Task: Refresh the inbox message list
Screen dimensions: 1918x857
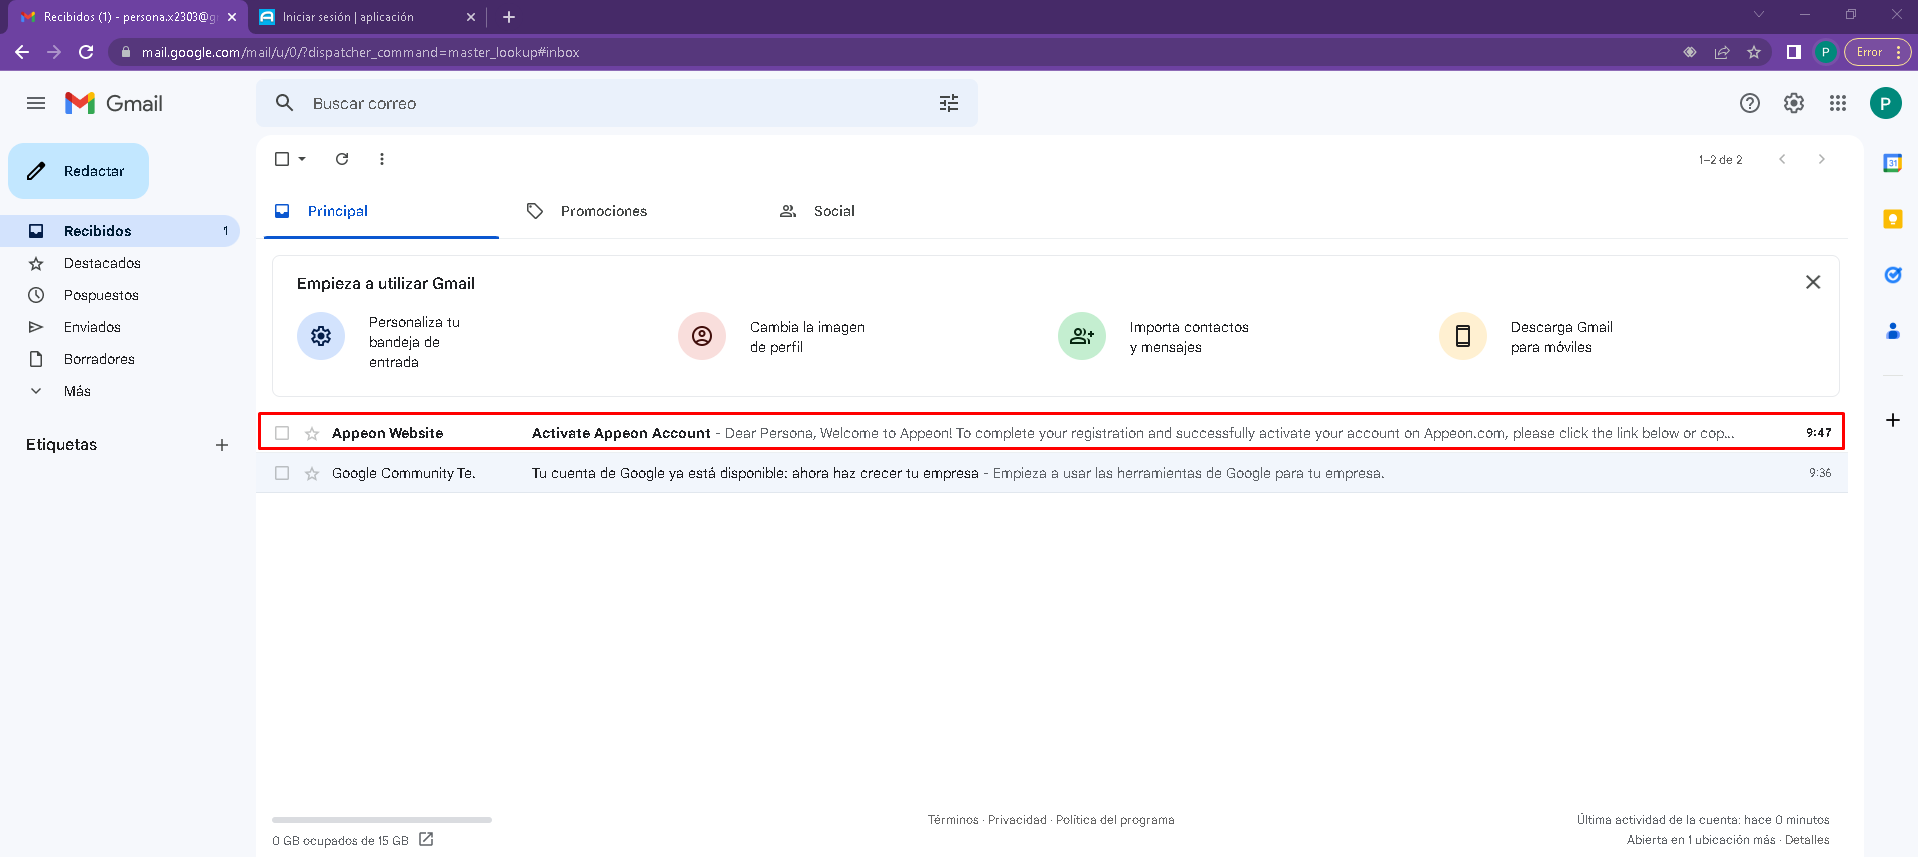Action: [x=342, y=159]
